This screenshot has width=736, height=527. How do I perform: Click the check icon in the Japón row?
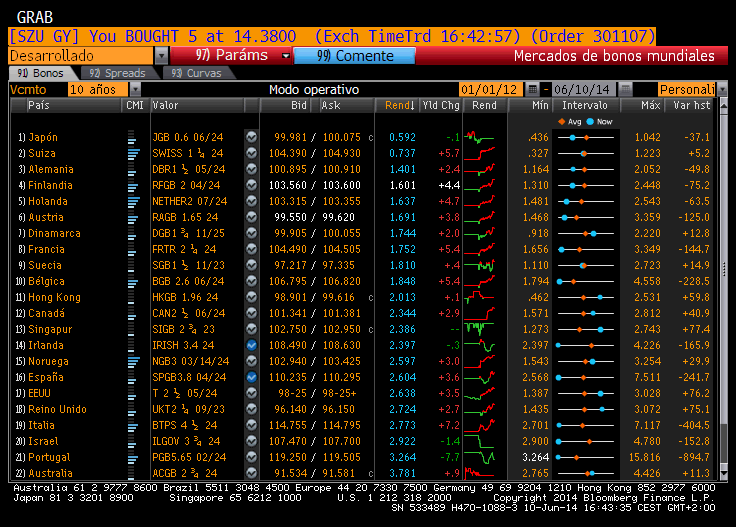[252, 137]
